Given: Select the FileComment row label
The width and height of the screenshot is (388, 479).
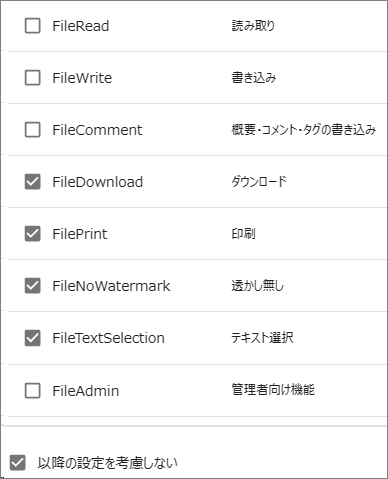Looking at the screenshot, I should click(x=97, y=130).
